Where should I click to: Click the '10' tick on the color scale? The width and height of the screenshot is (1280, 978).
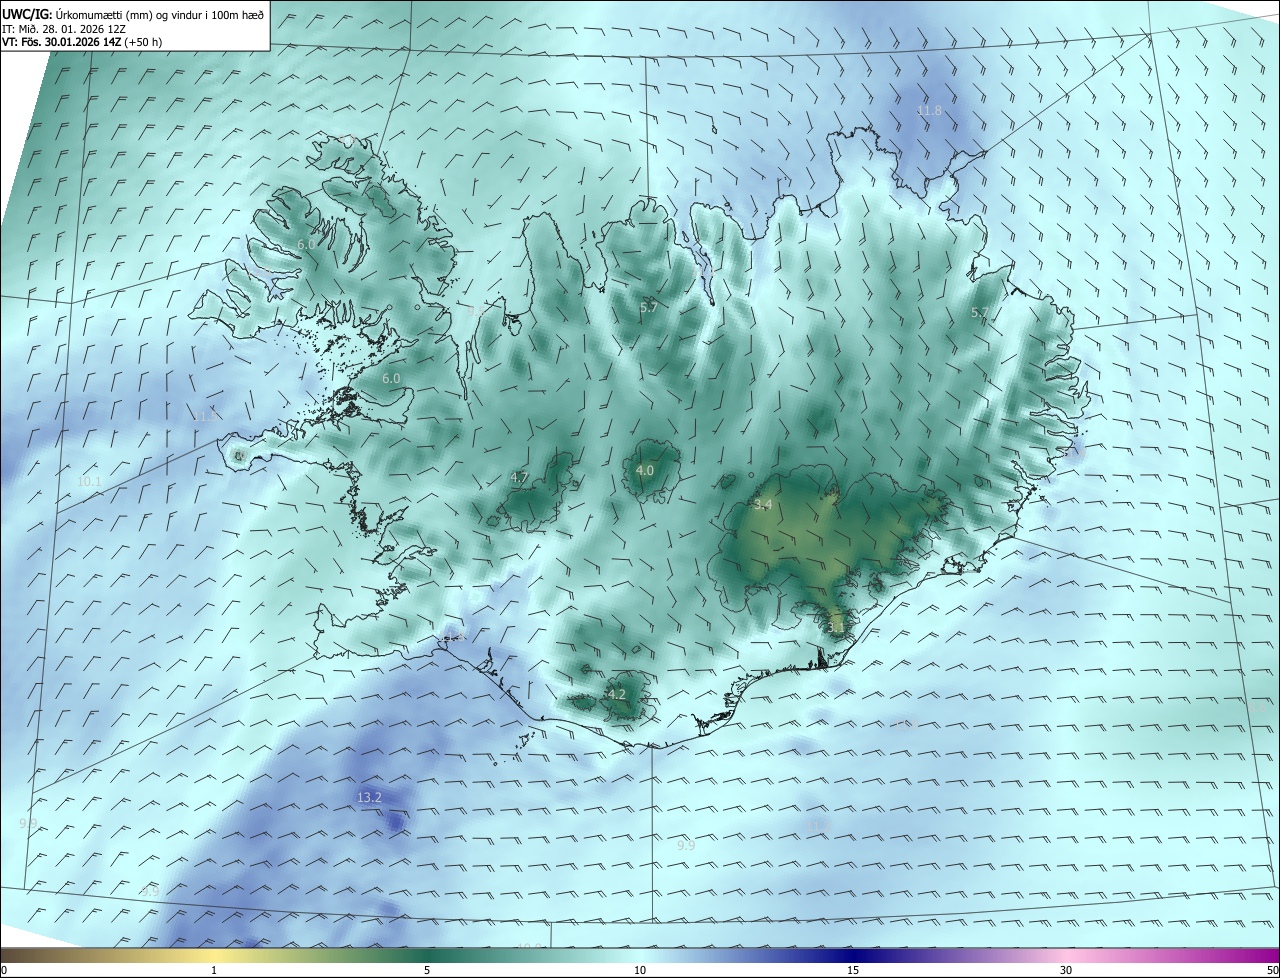640,971
